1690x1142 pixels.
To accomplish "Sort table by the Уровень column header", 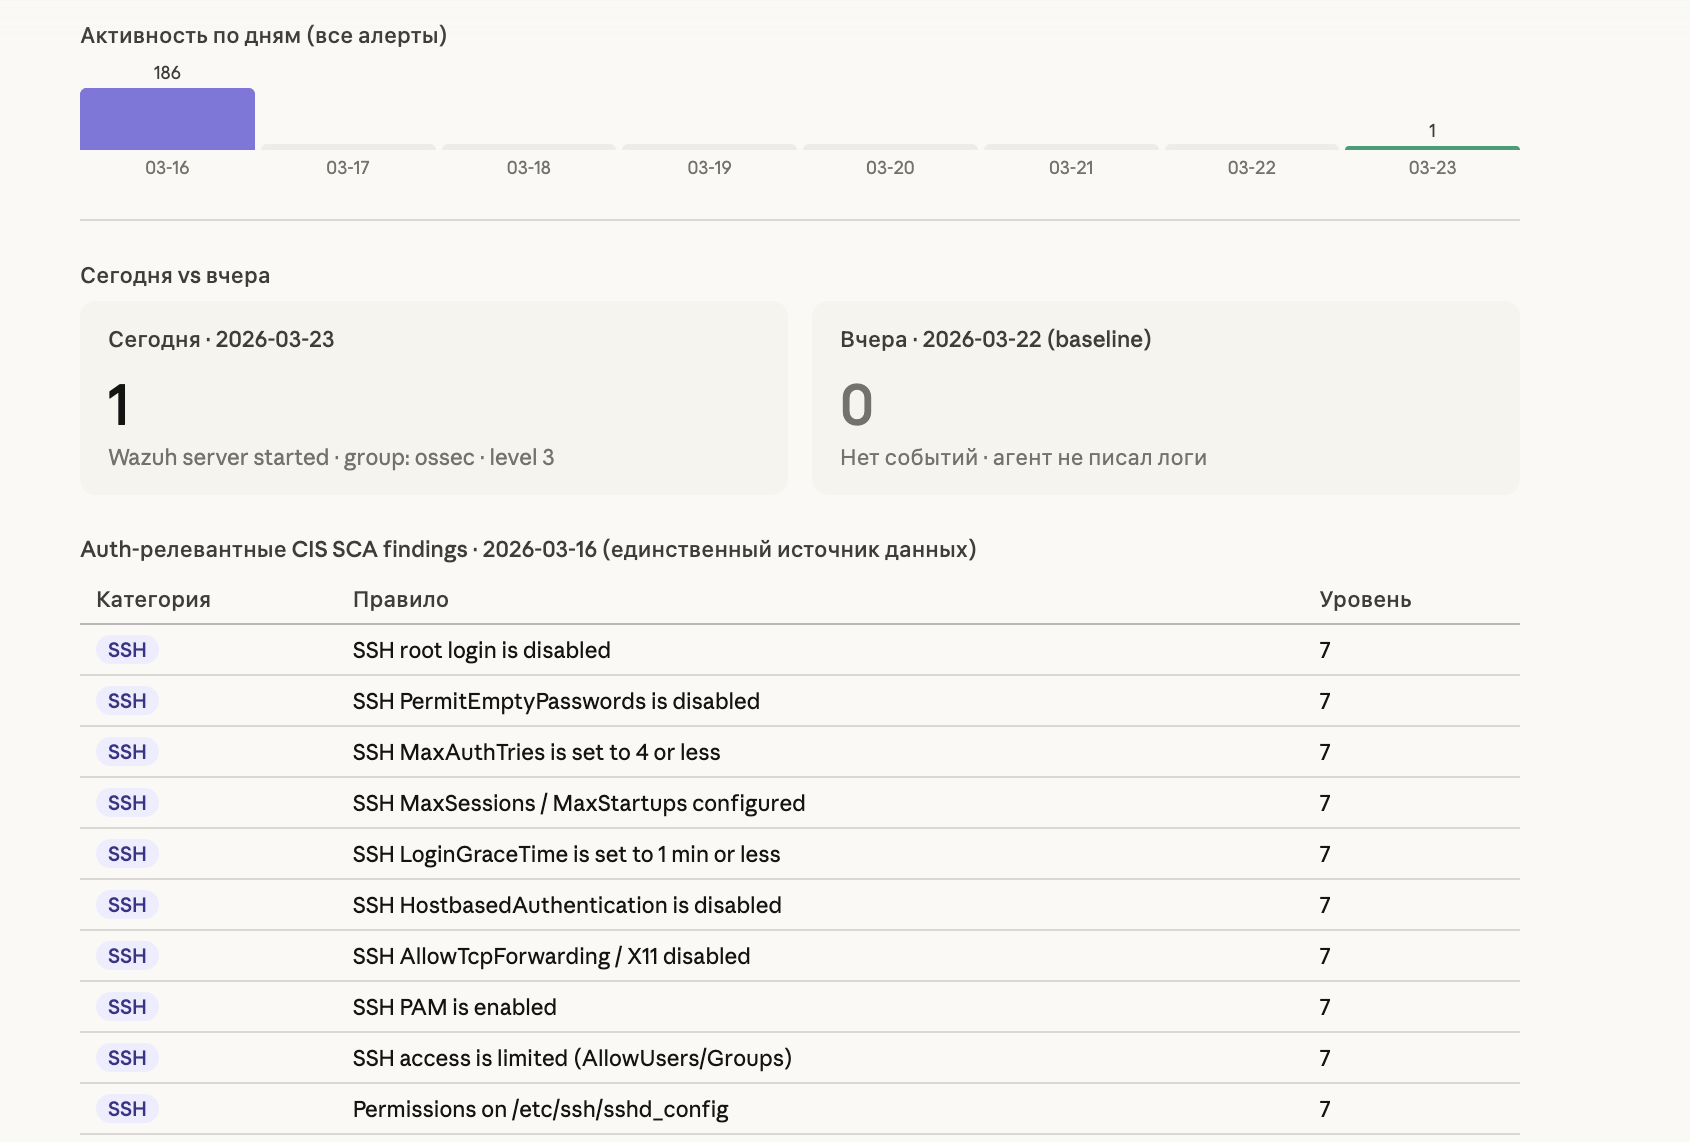I will pyautogui.click(x=1364, y=600).
